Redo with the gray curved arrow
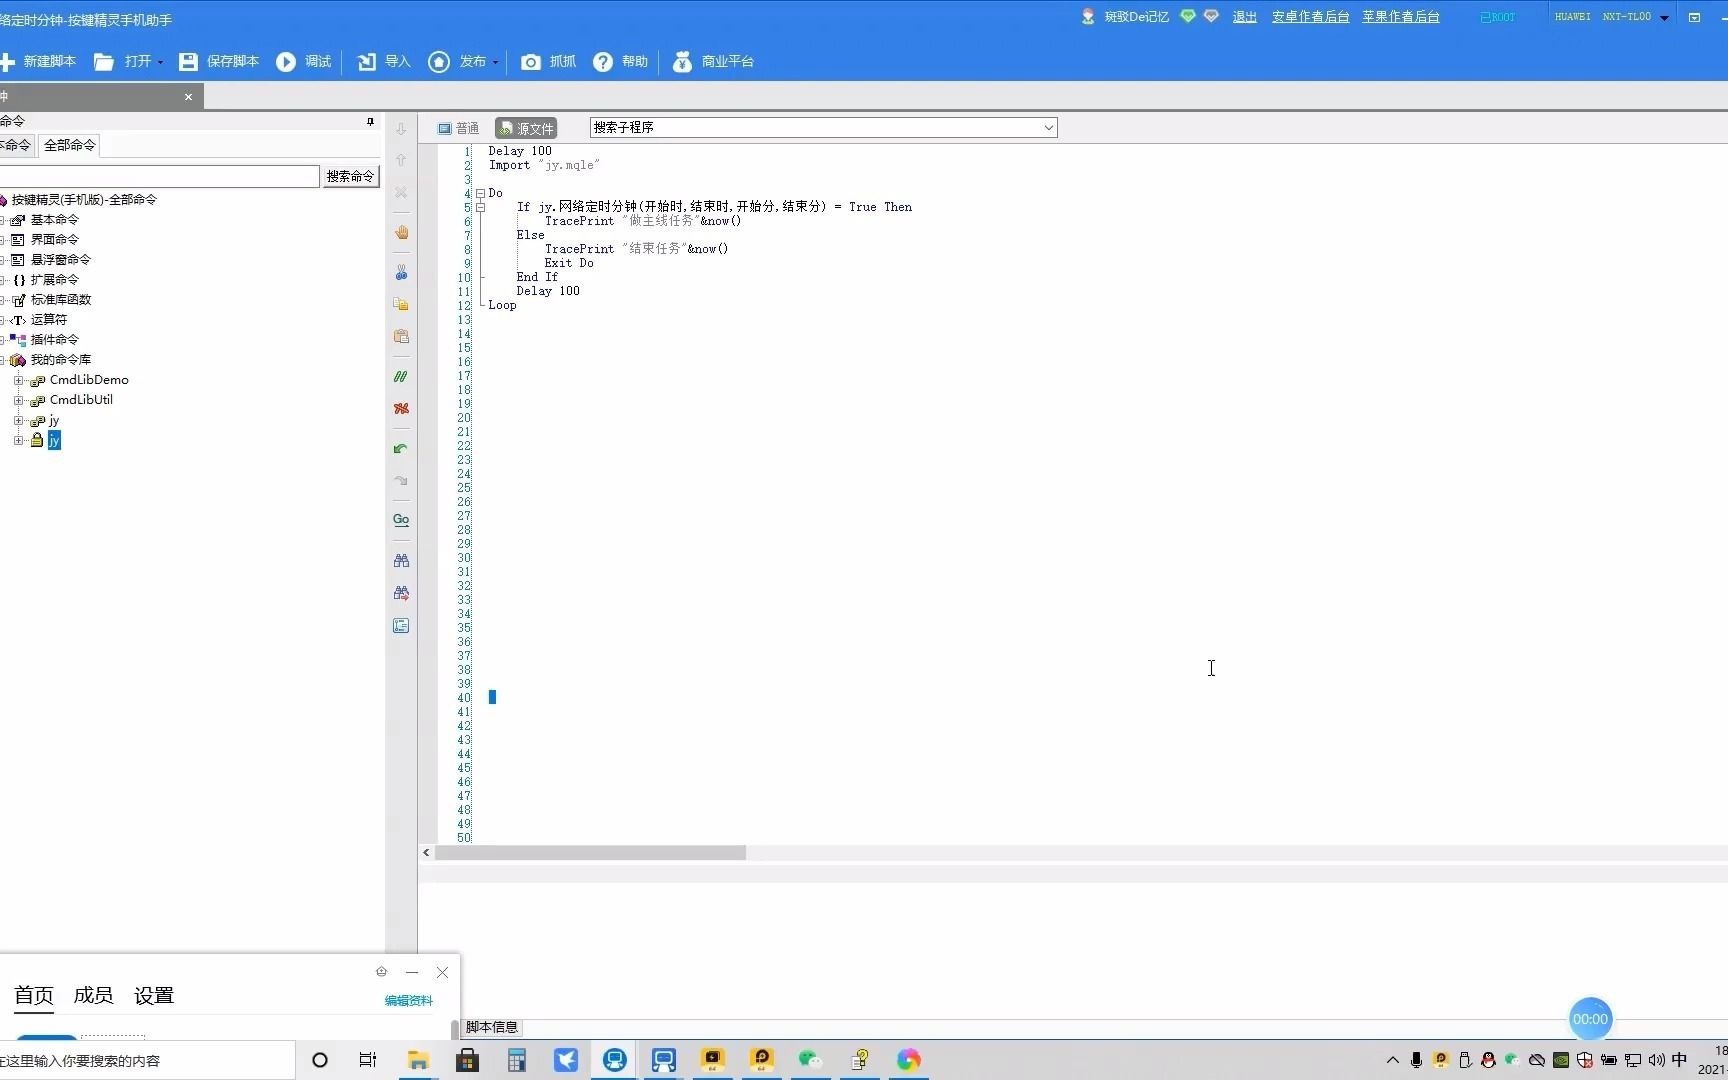This screenshot has height=1080, width=1728. pos(401,481)
